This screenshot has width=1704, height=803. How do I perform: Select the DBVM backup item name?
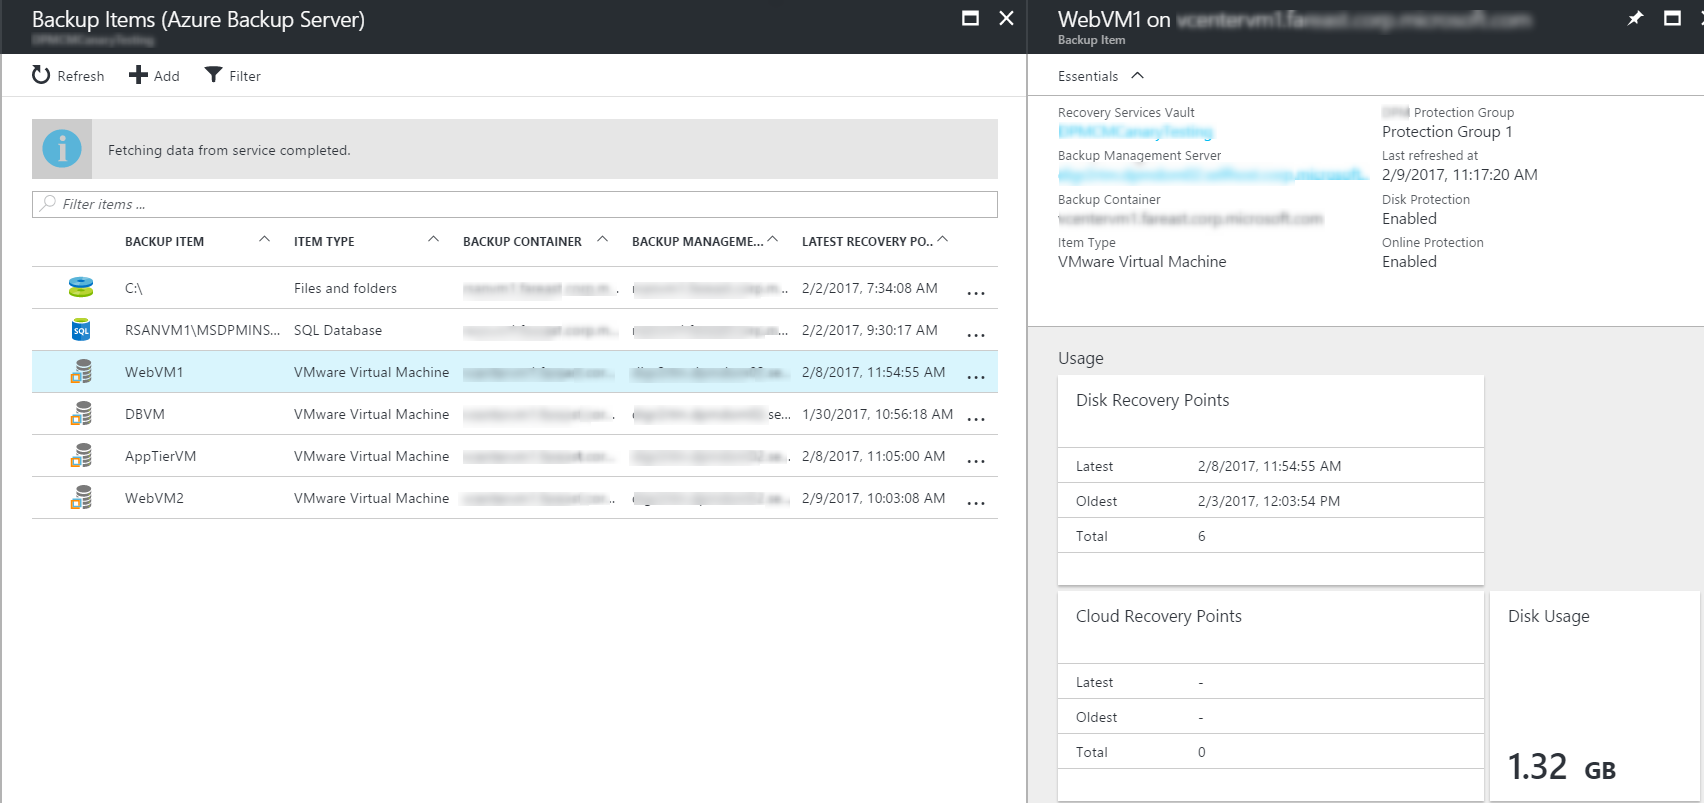click(145, 414)
